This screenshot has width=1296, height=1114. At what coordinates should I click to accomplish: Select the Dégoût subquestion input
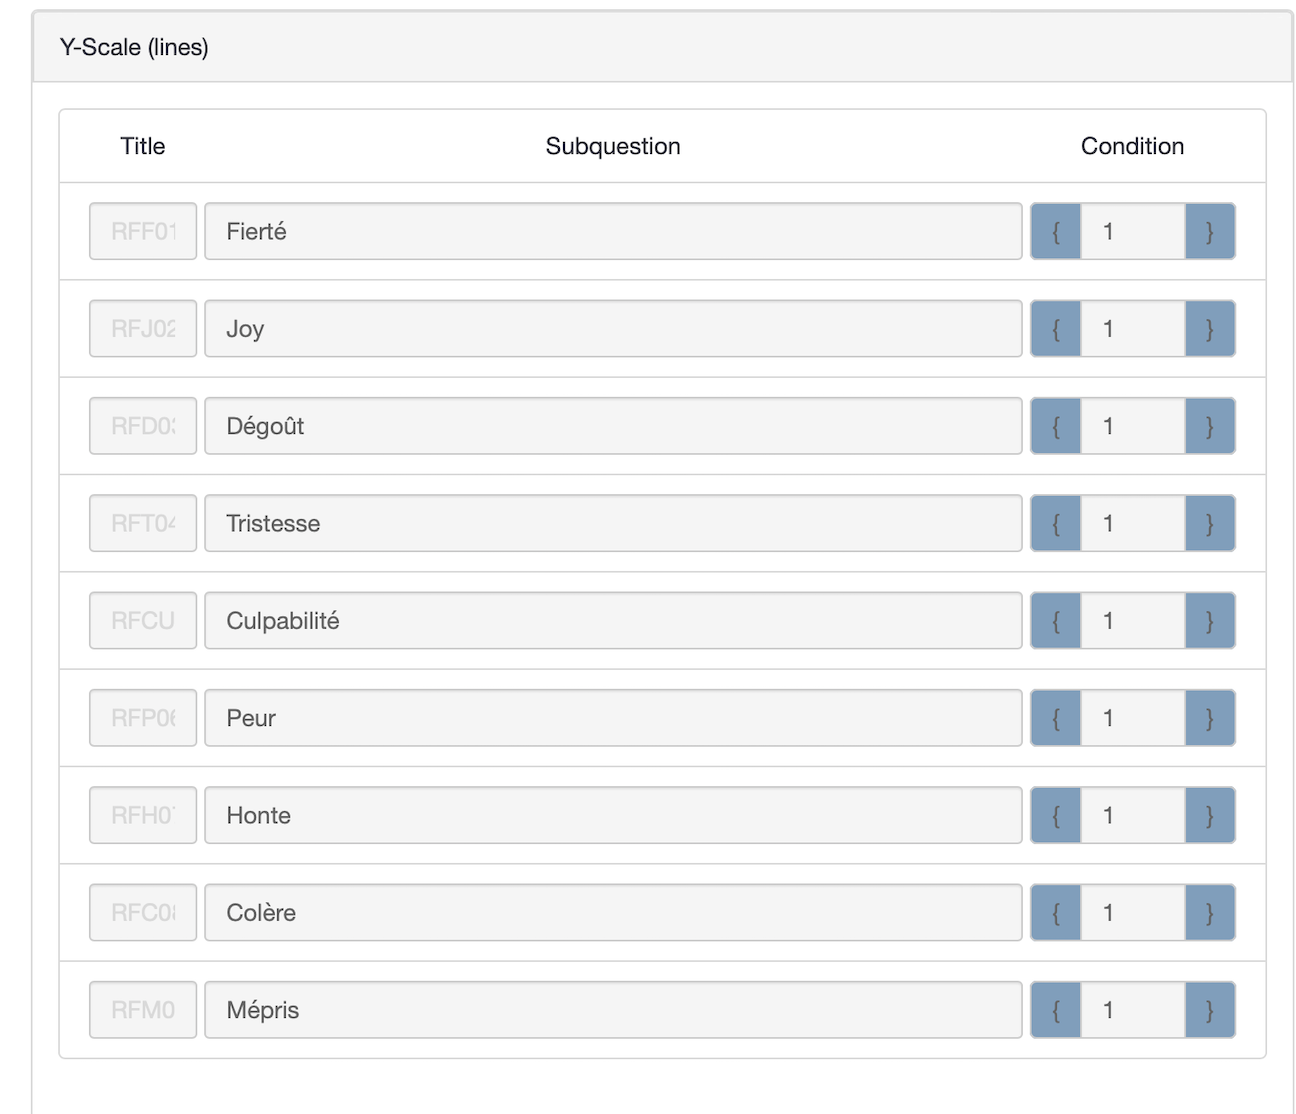coord(613,426)
